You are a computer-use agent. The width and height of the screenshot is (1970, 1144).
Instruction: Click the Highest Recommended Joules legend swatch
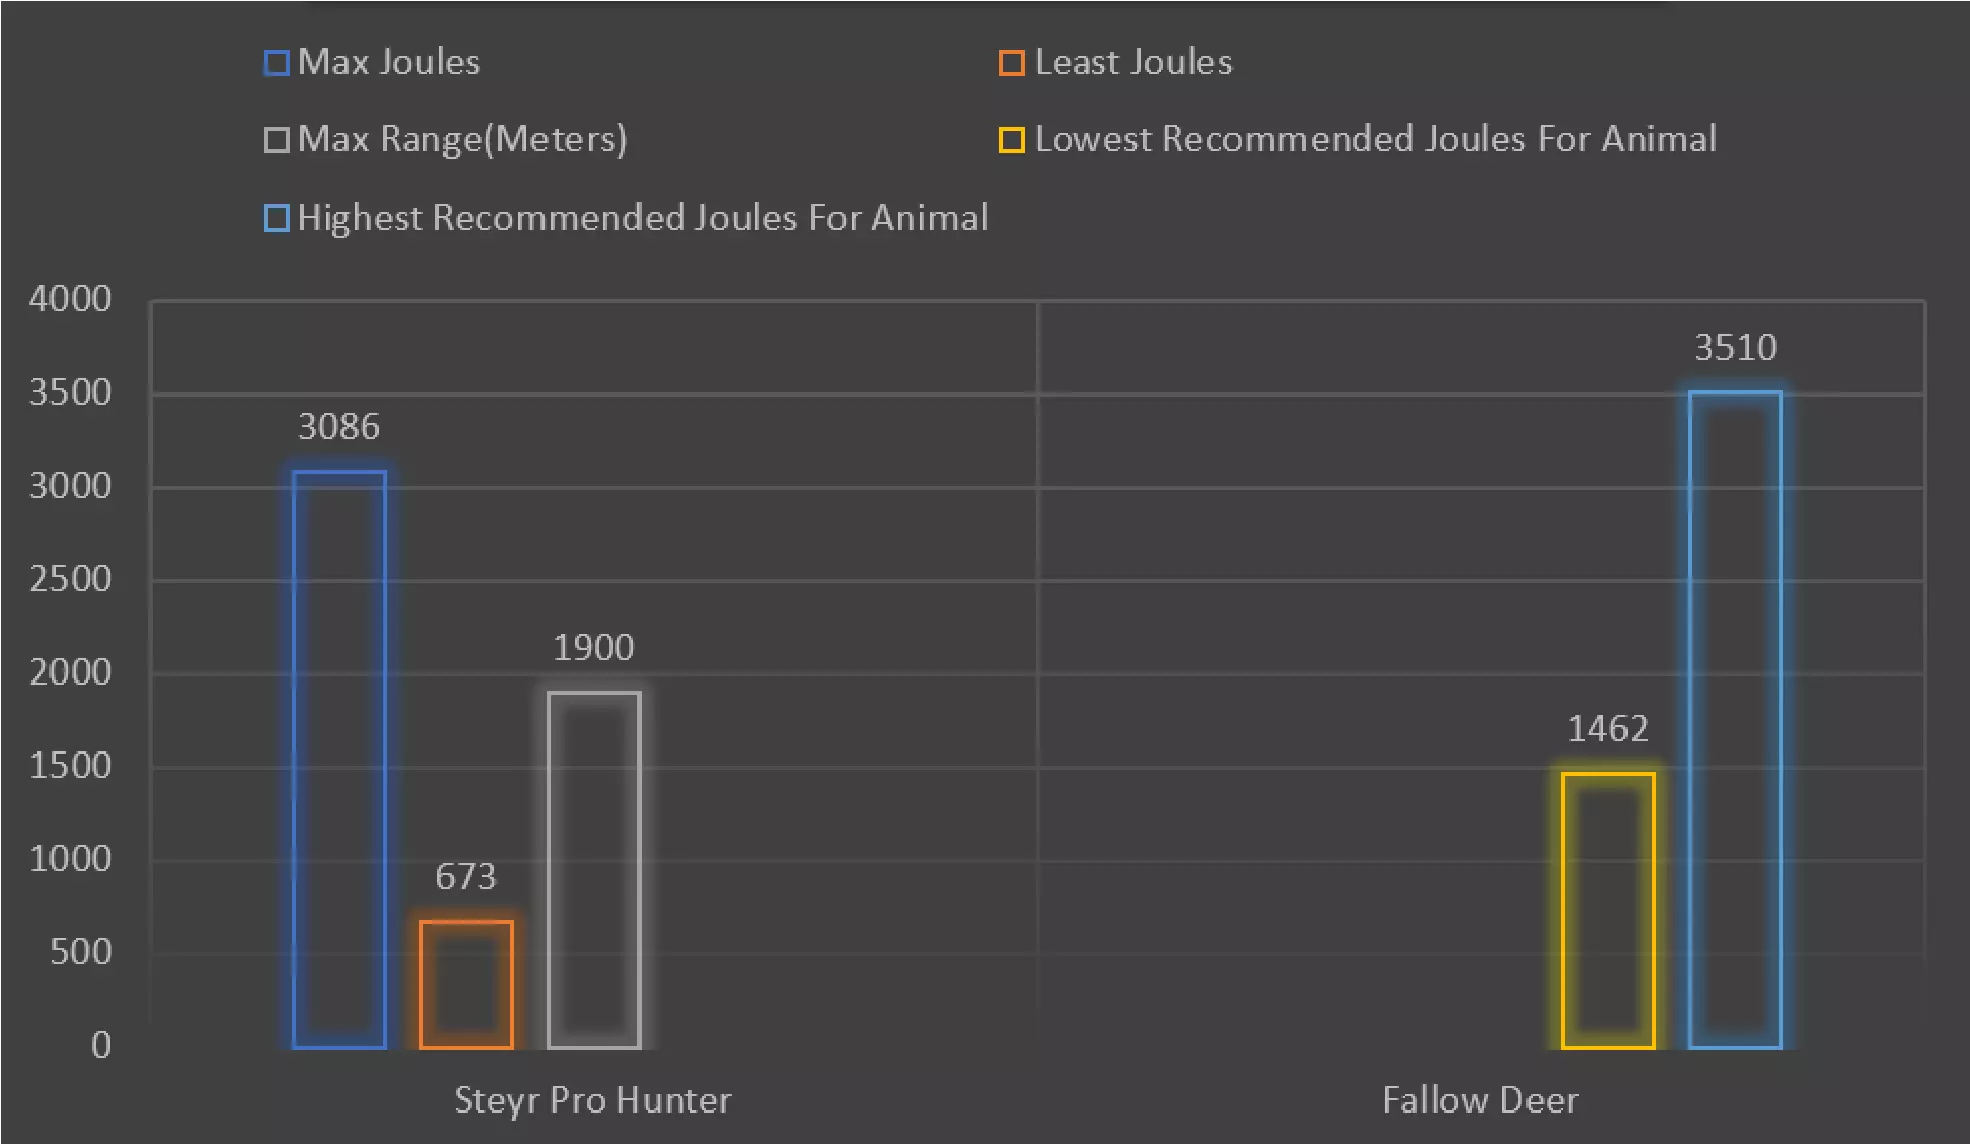click(276, 218)
